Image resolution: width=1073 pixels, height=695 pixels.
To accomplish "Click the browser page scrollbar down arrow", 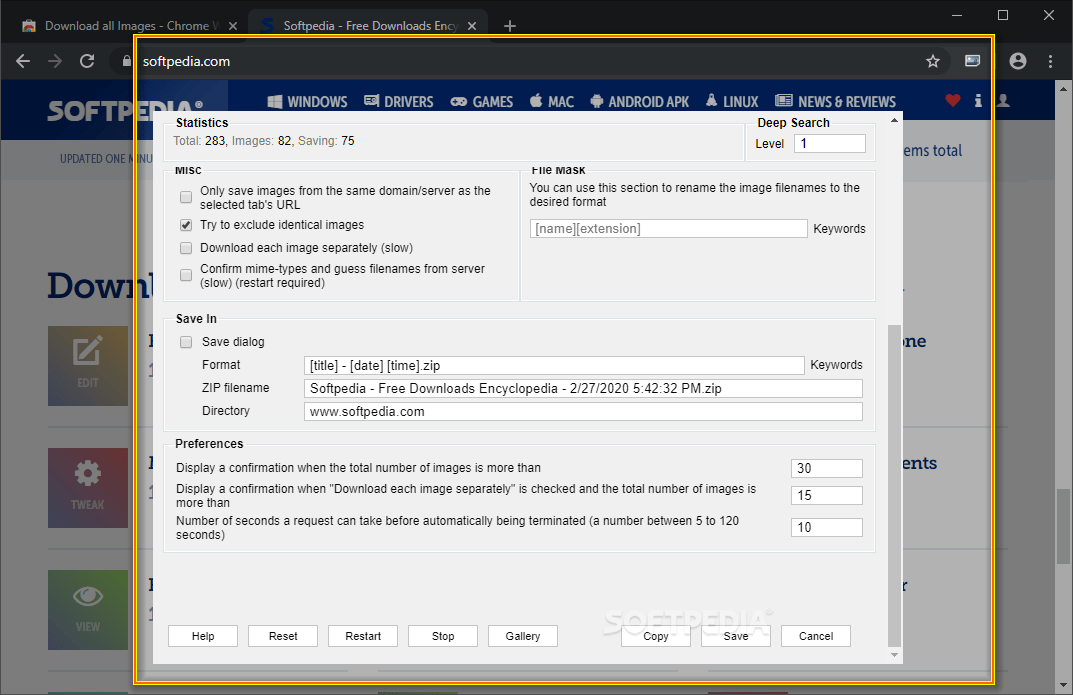I will (x=1063, y=685).
